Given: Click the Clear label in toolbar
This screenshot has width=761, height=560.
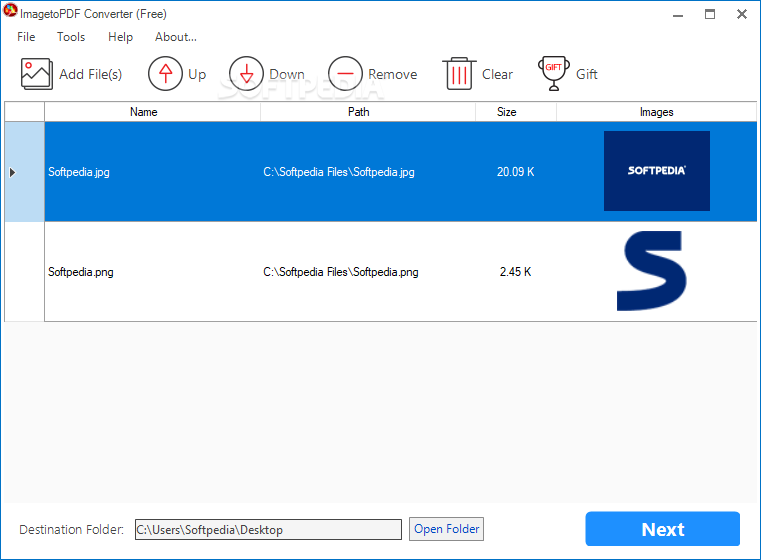Looking at the screenshot, I should click(497, 74).
